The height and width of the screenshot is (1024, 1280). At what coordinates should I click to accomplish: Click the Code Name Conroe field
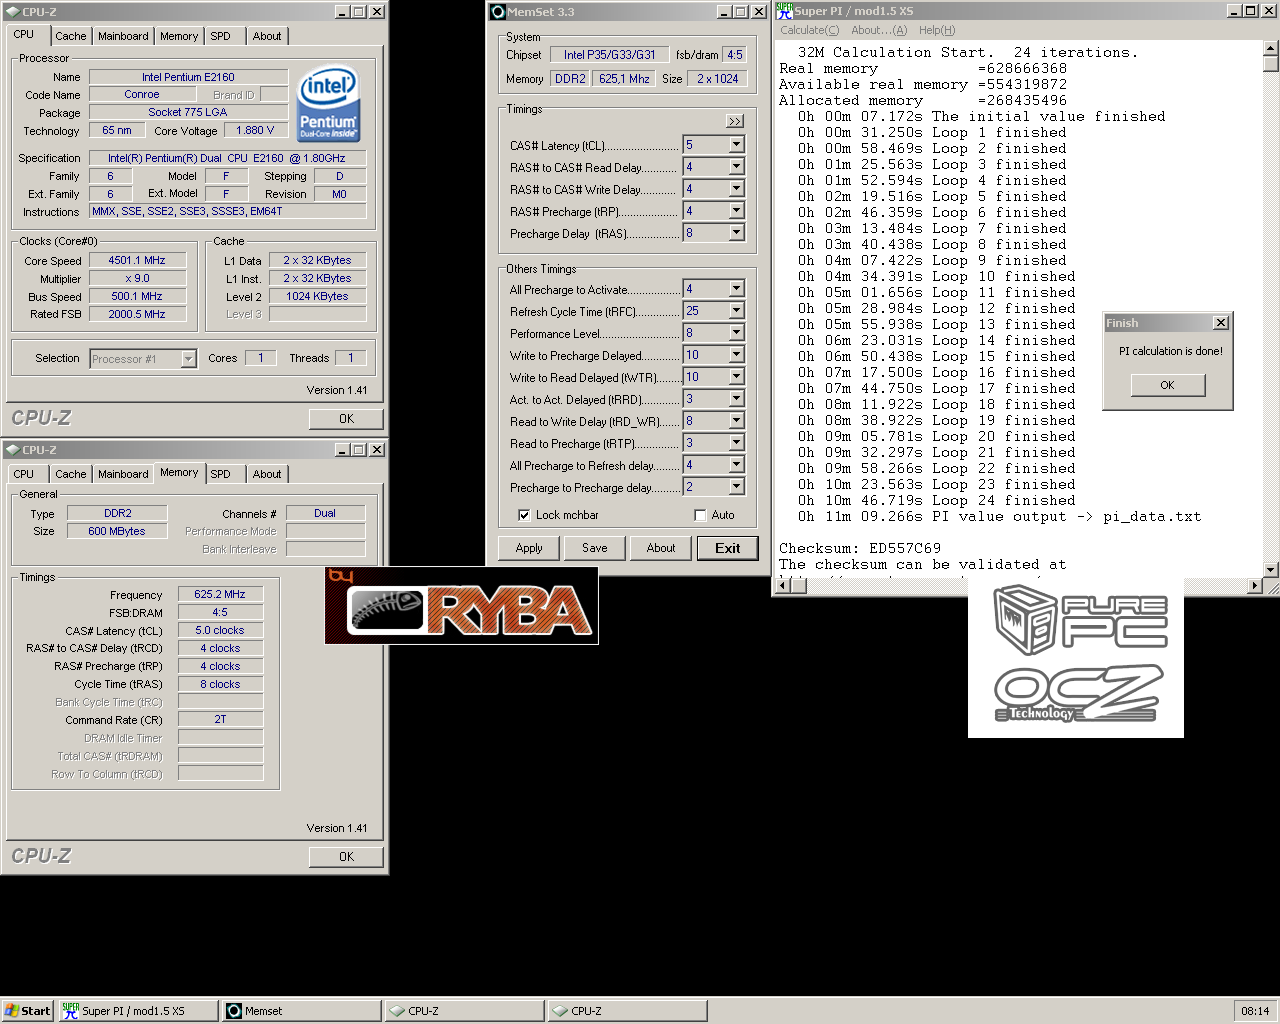pos(141,94)
